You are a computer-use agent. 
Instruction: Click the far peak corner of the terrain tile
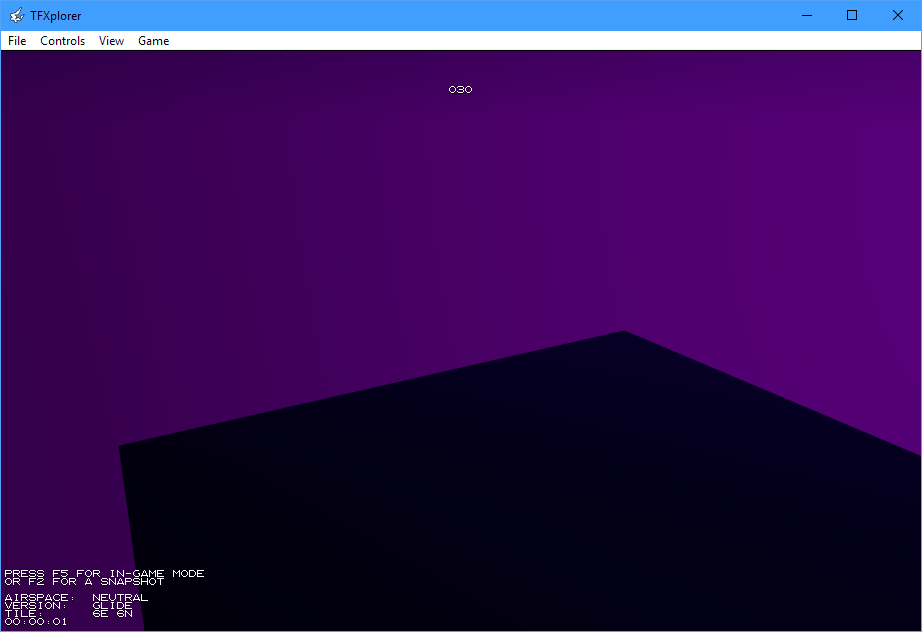(624, 333)
